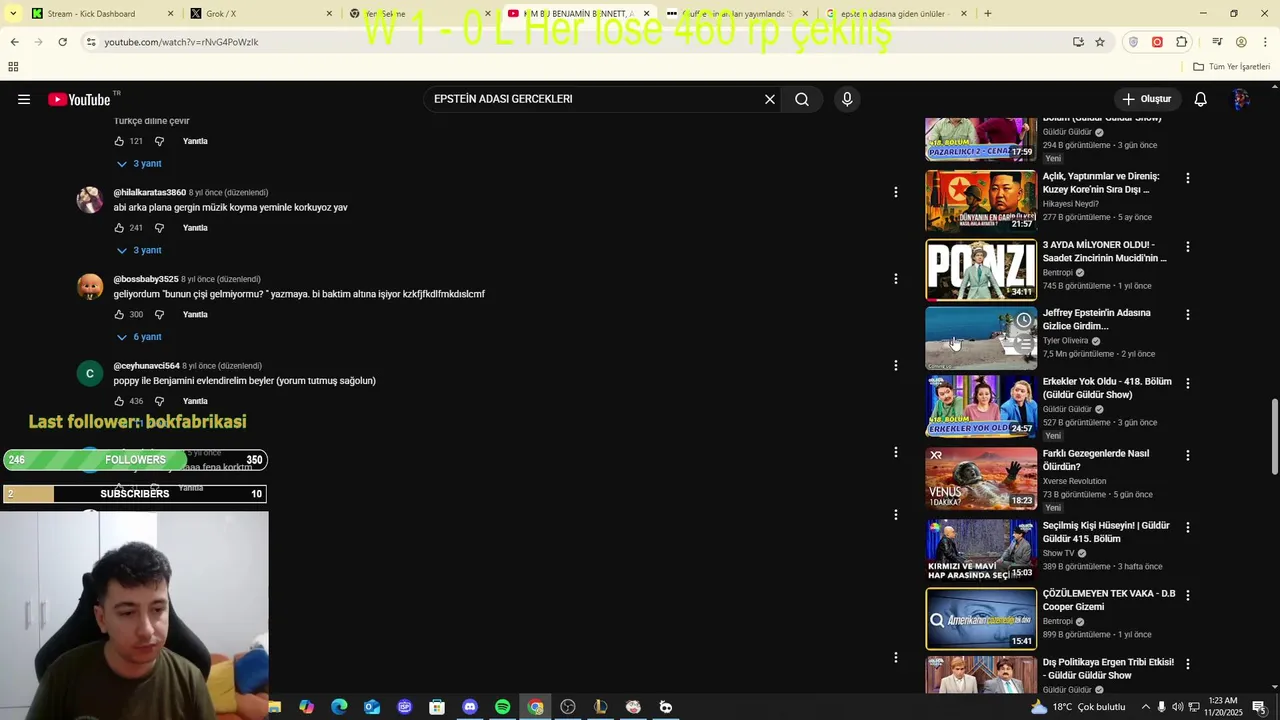
Task: Open the PONZI video thumbnail
Action: coord(981,270)
